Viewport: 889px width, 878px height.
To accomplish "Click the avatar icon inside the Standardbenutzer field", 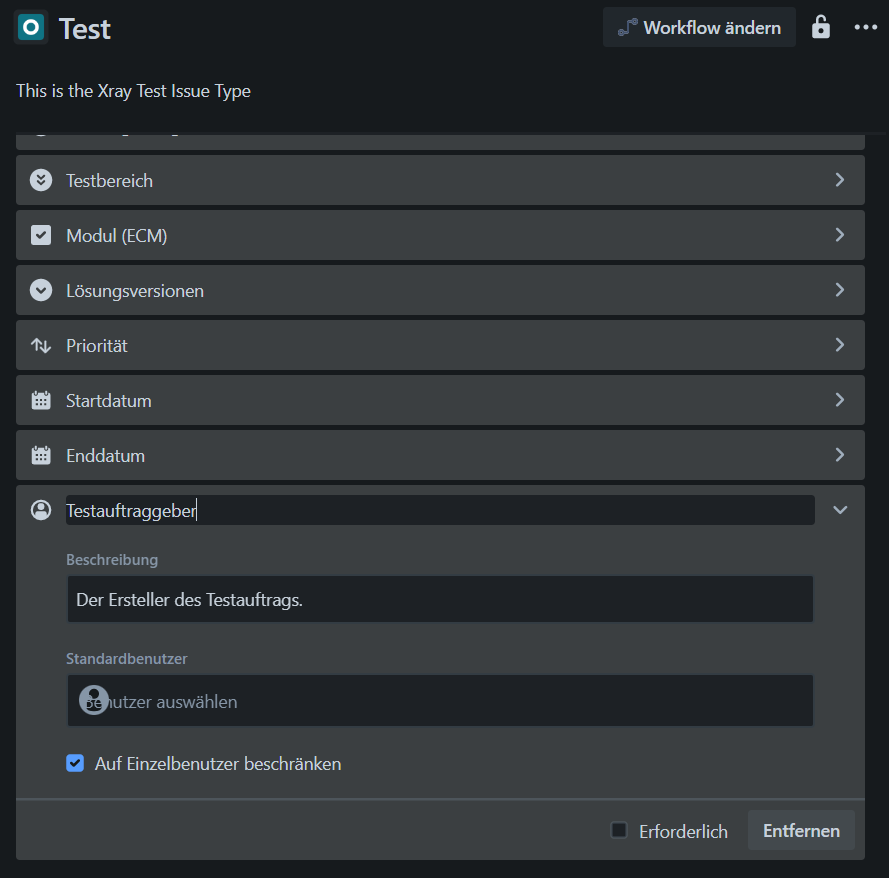I will pyautogui.click(x=94, y=700).
